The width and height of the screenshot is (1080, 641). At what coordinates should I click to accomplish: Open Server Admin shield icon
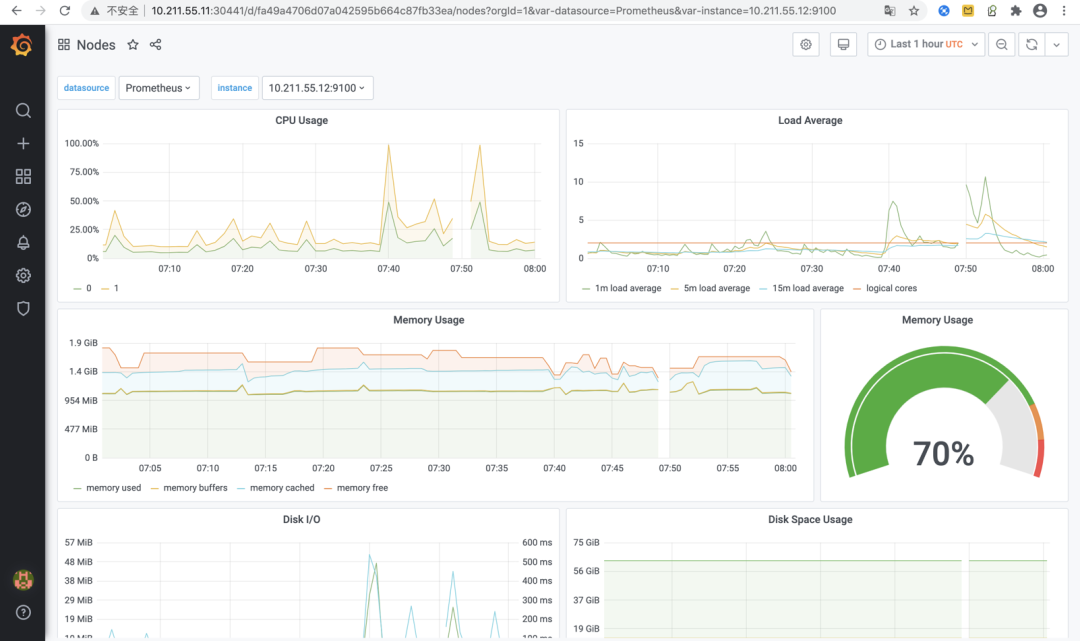(23, 308)
